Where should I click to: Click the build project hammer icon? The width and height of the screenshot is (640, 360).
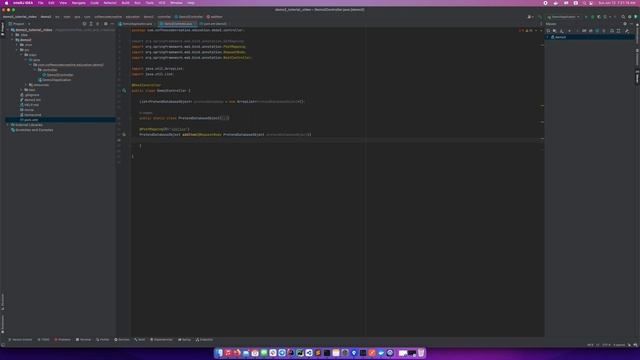(540, 17)
